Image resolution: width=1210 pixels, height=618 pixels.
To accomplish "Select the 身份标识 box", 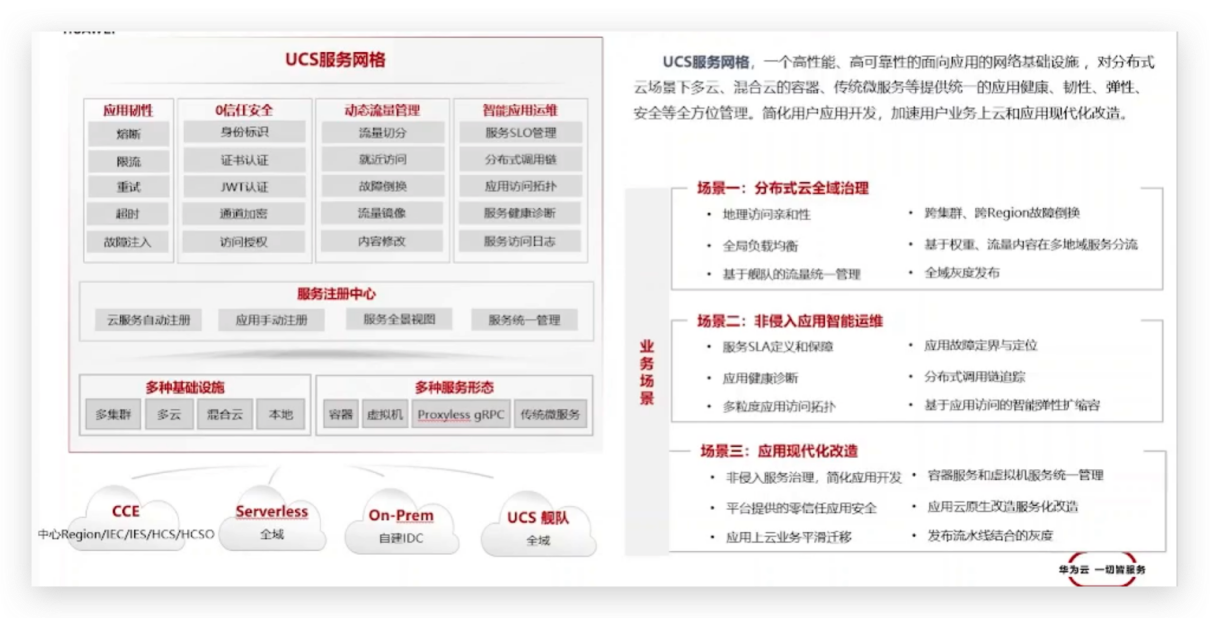I will point(244,132).
